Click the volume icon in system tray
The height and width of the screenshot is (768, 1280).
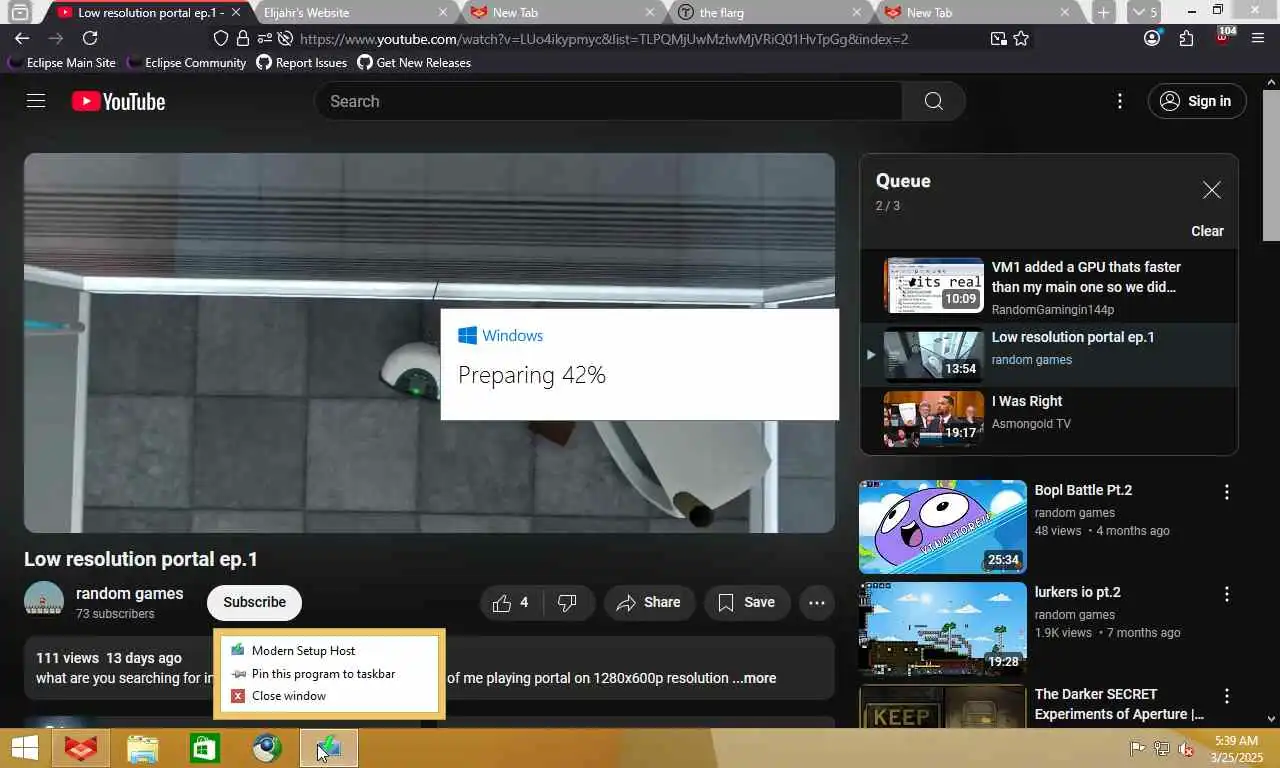(x=1186, y=748)
